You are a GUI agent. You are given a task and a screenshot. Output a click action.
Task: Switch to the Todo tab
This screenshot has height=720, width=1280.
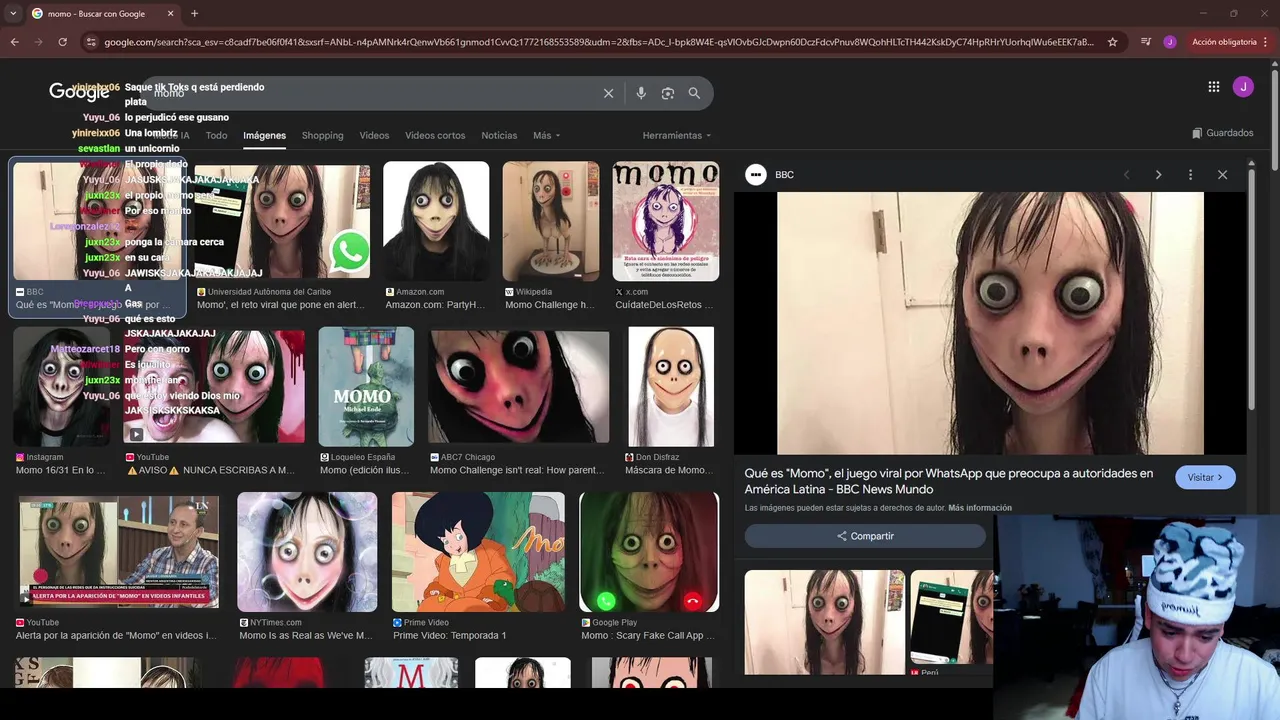[216, 136]
